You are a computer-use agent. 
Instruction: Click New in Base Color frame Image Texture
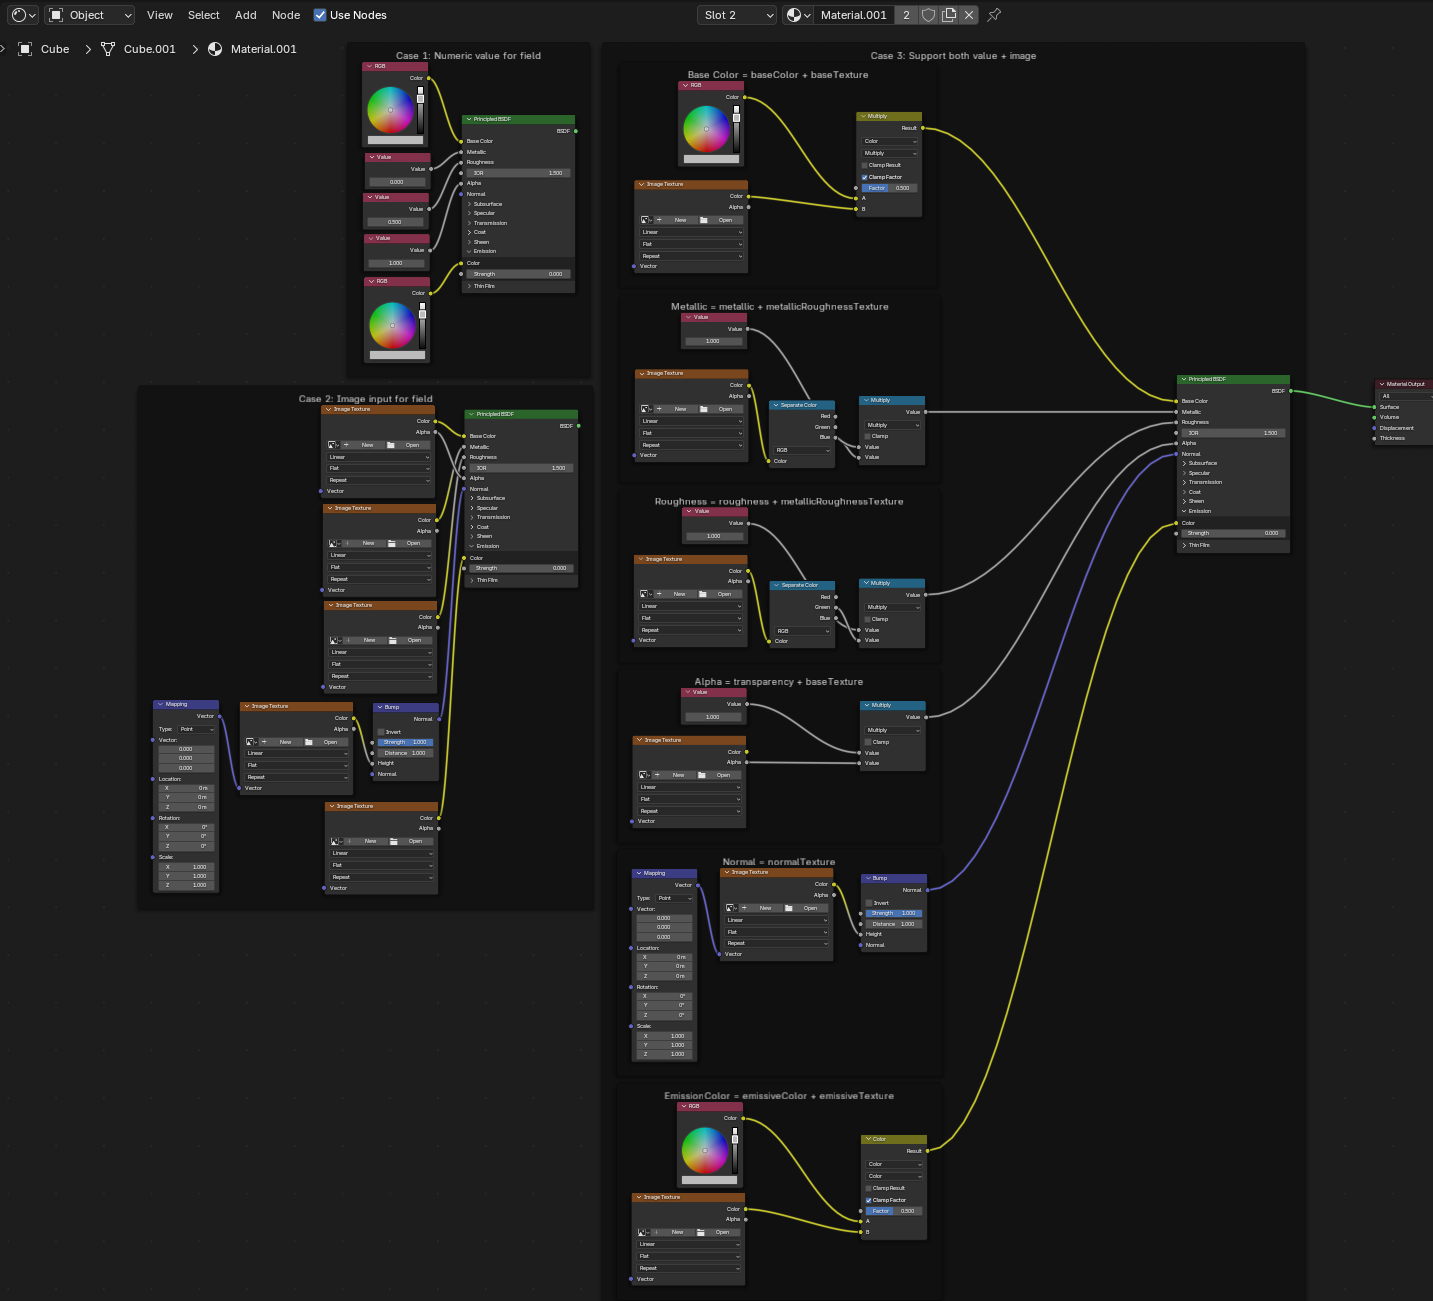click(x=675, y=220)
